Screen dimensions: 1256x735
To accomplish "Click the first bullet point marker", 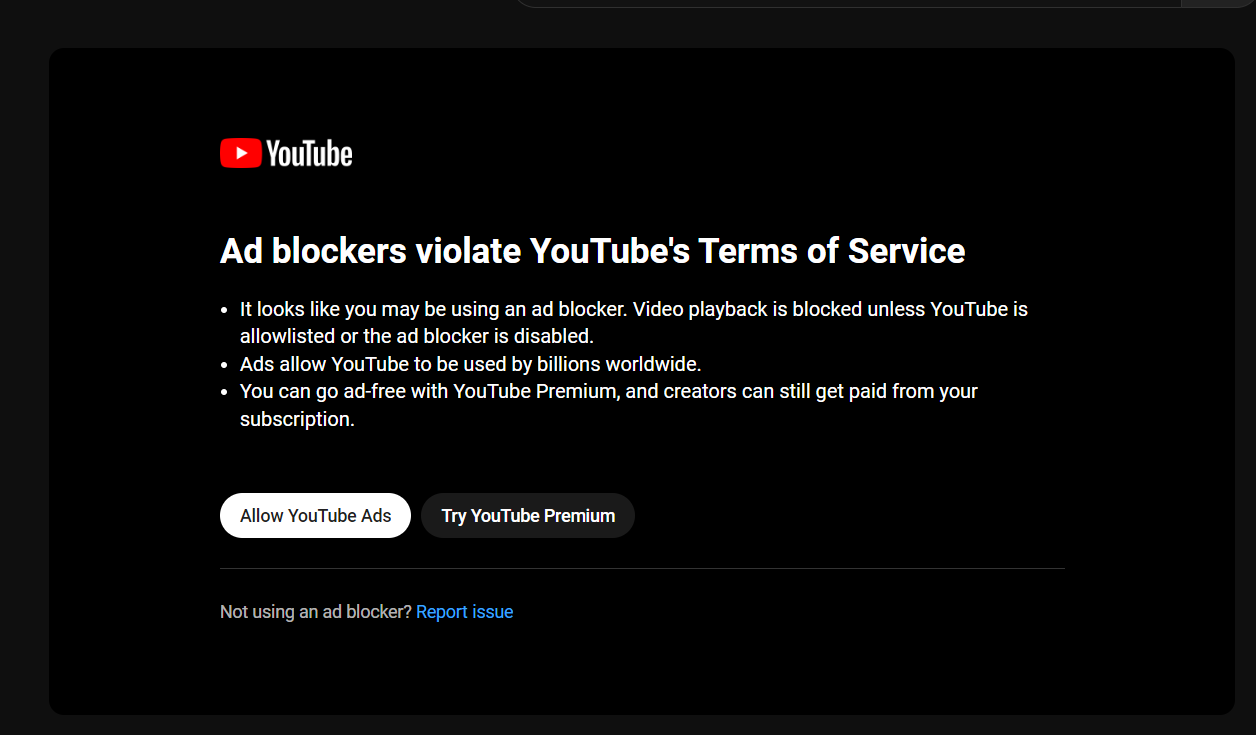I will 227,310.
